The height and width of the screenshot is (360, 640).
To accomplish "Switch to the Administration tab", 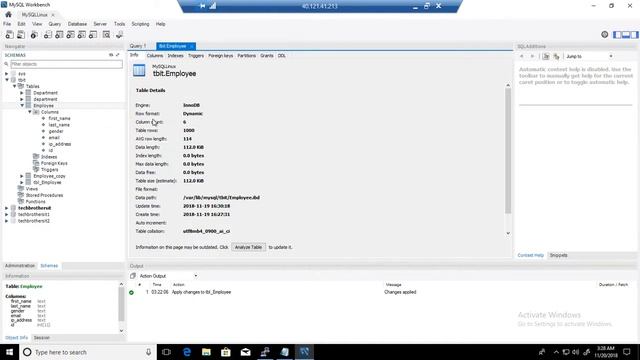I will pos(20,266).
